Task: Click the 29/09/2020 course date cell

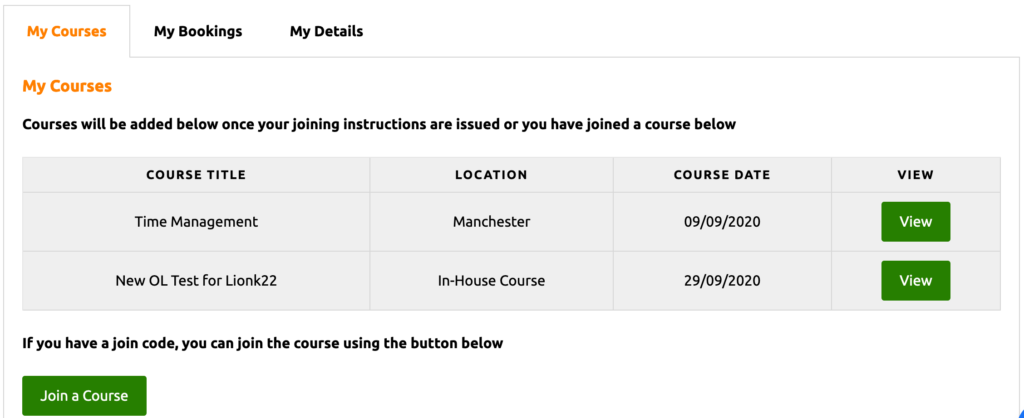Action: 722,281
